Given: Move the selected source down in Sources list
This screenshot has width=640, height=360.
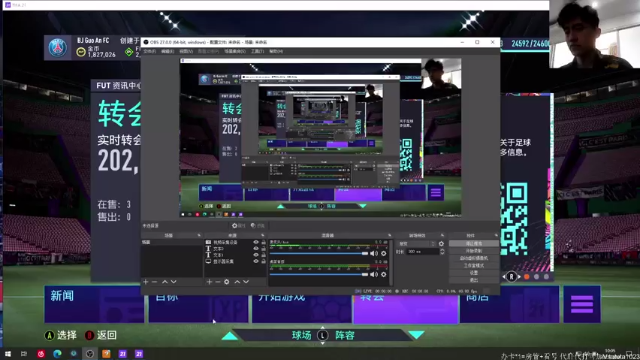Looking at the screenshot, I should click(x=246, y=282).
